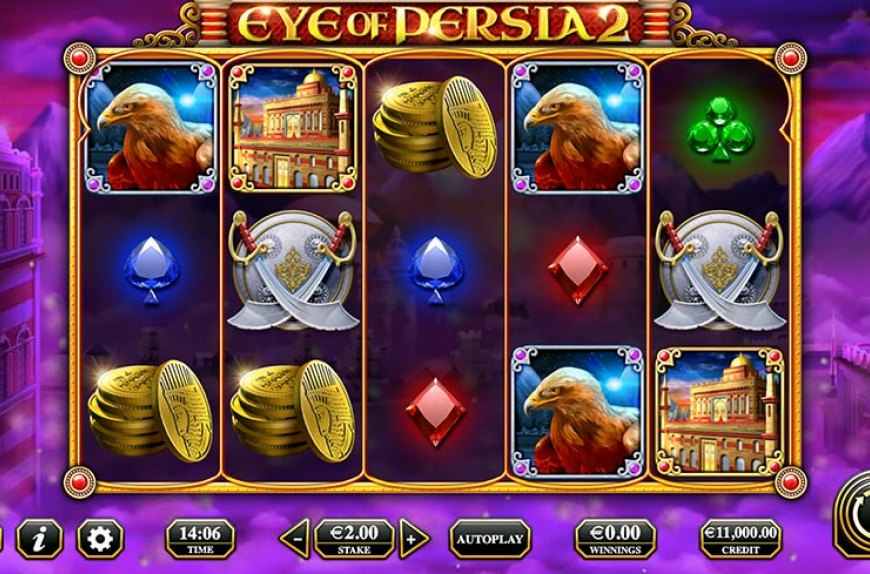Screen dimensions: 870x574
Task: Click the €0.00 winnings display
Action: [x=615, y=539]
